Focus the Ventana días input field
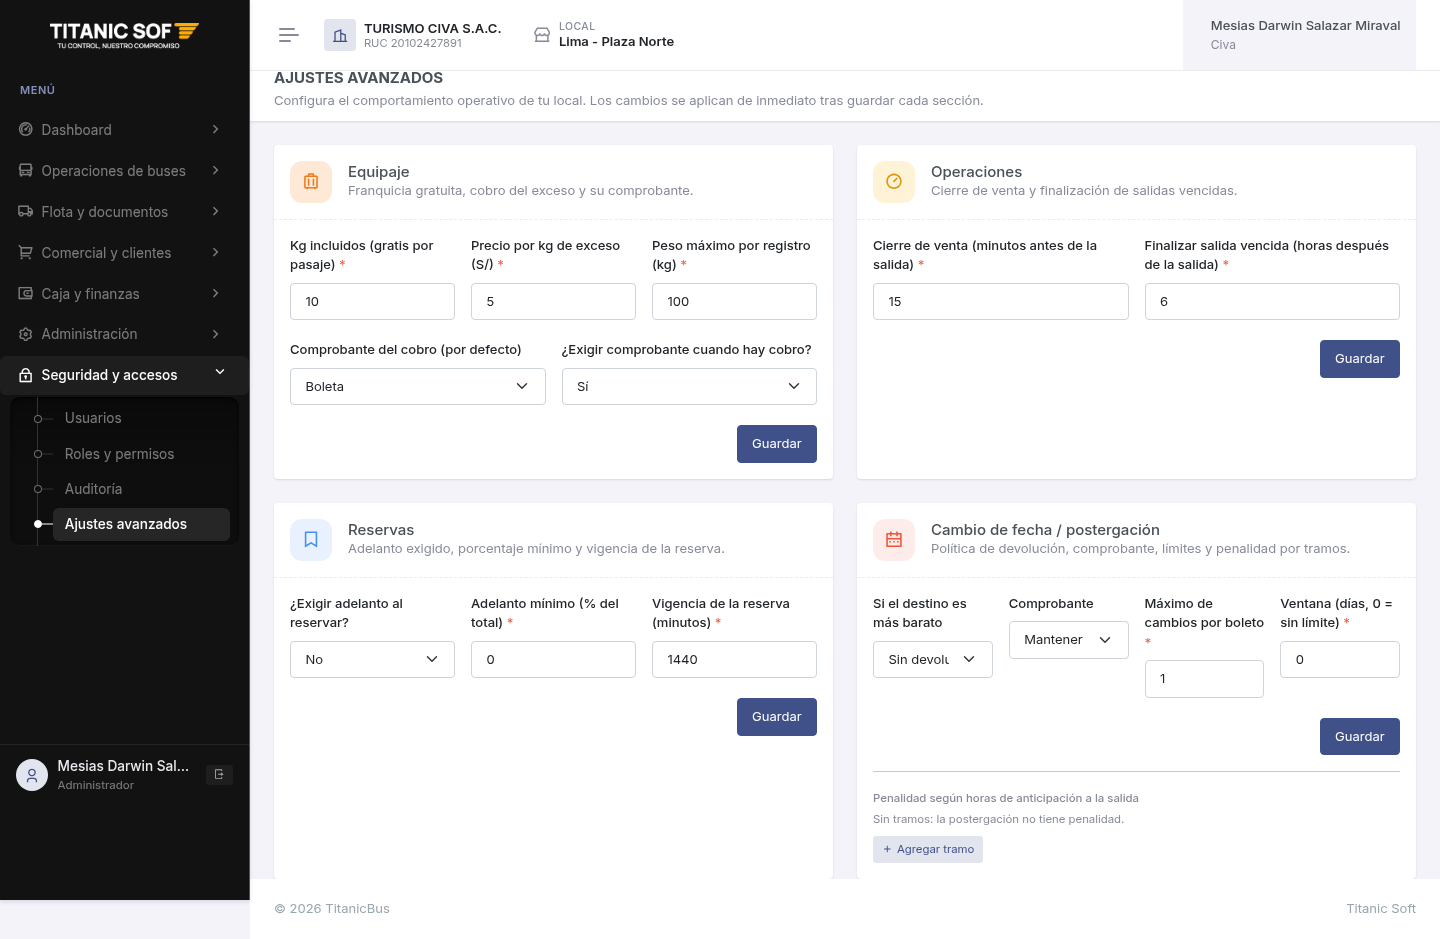The width and height of the screenshot is (1440, 939). coord(1340,659)
